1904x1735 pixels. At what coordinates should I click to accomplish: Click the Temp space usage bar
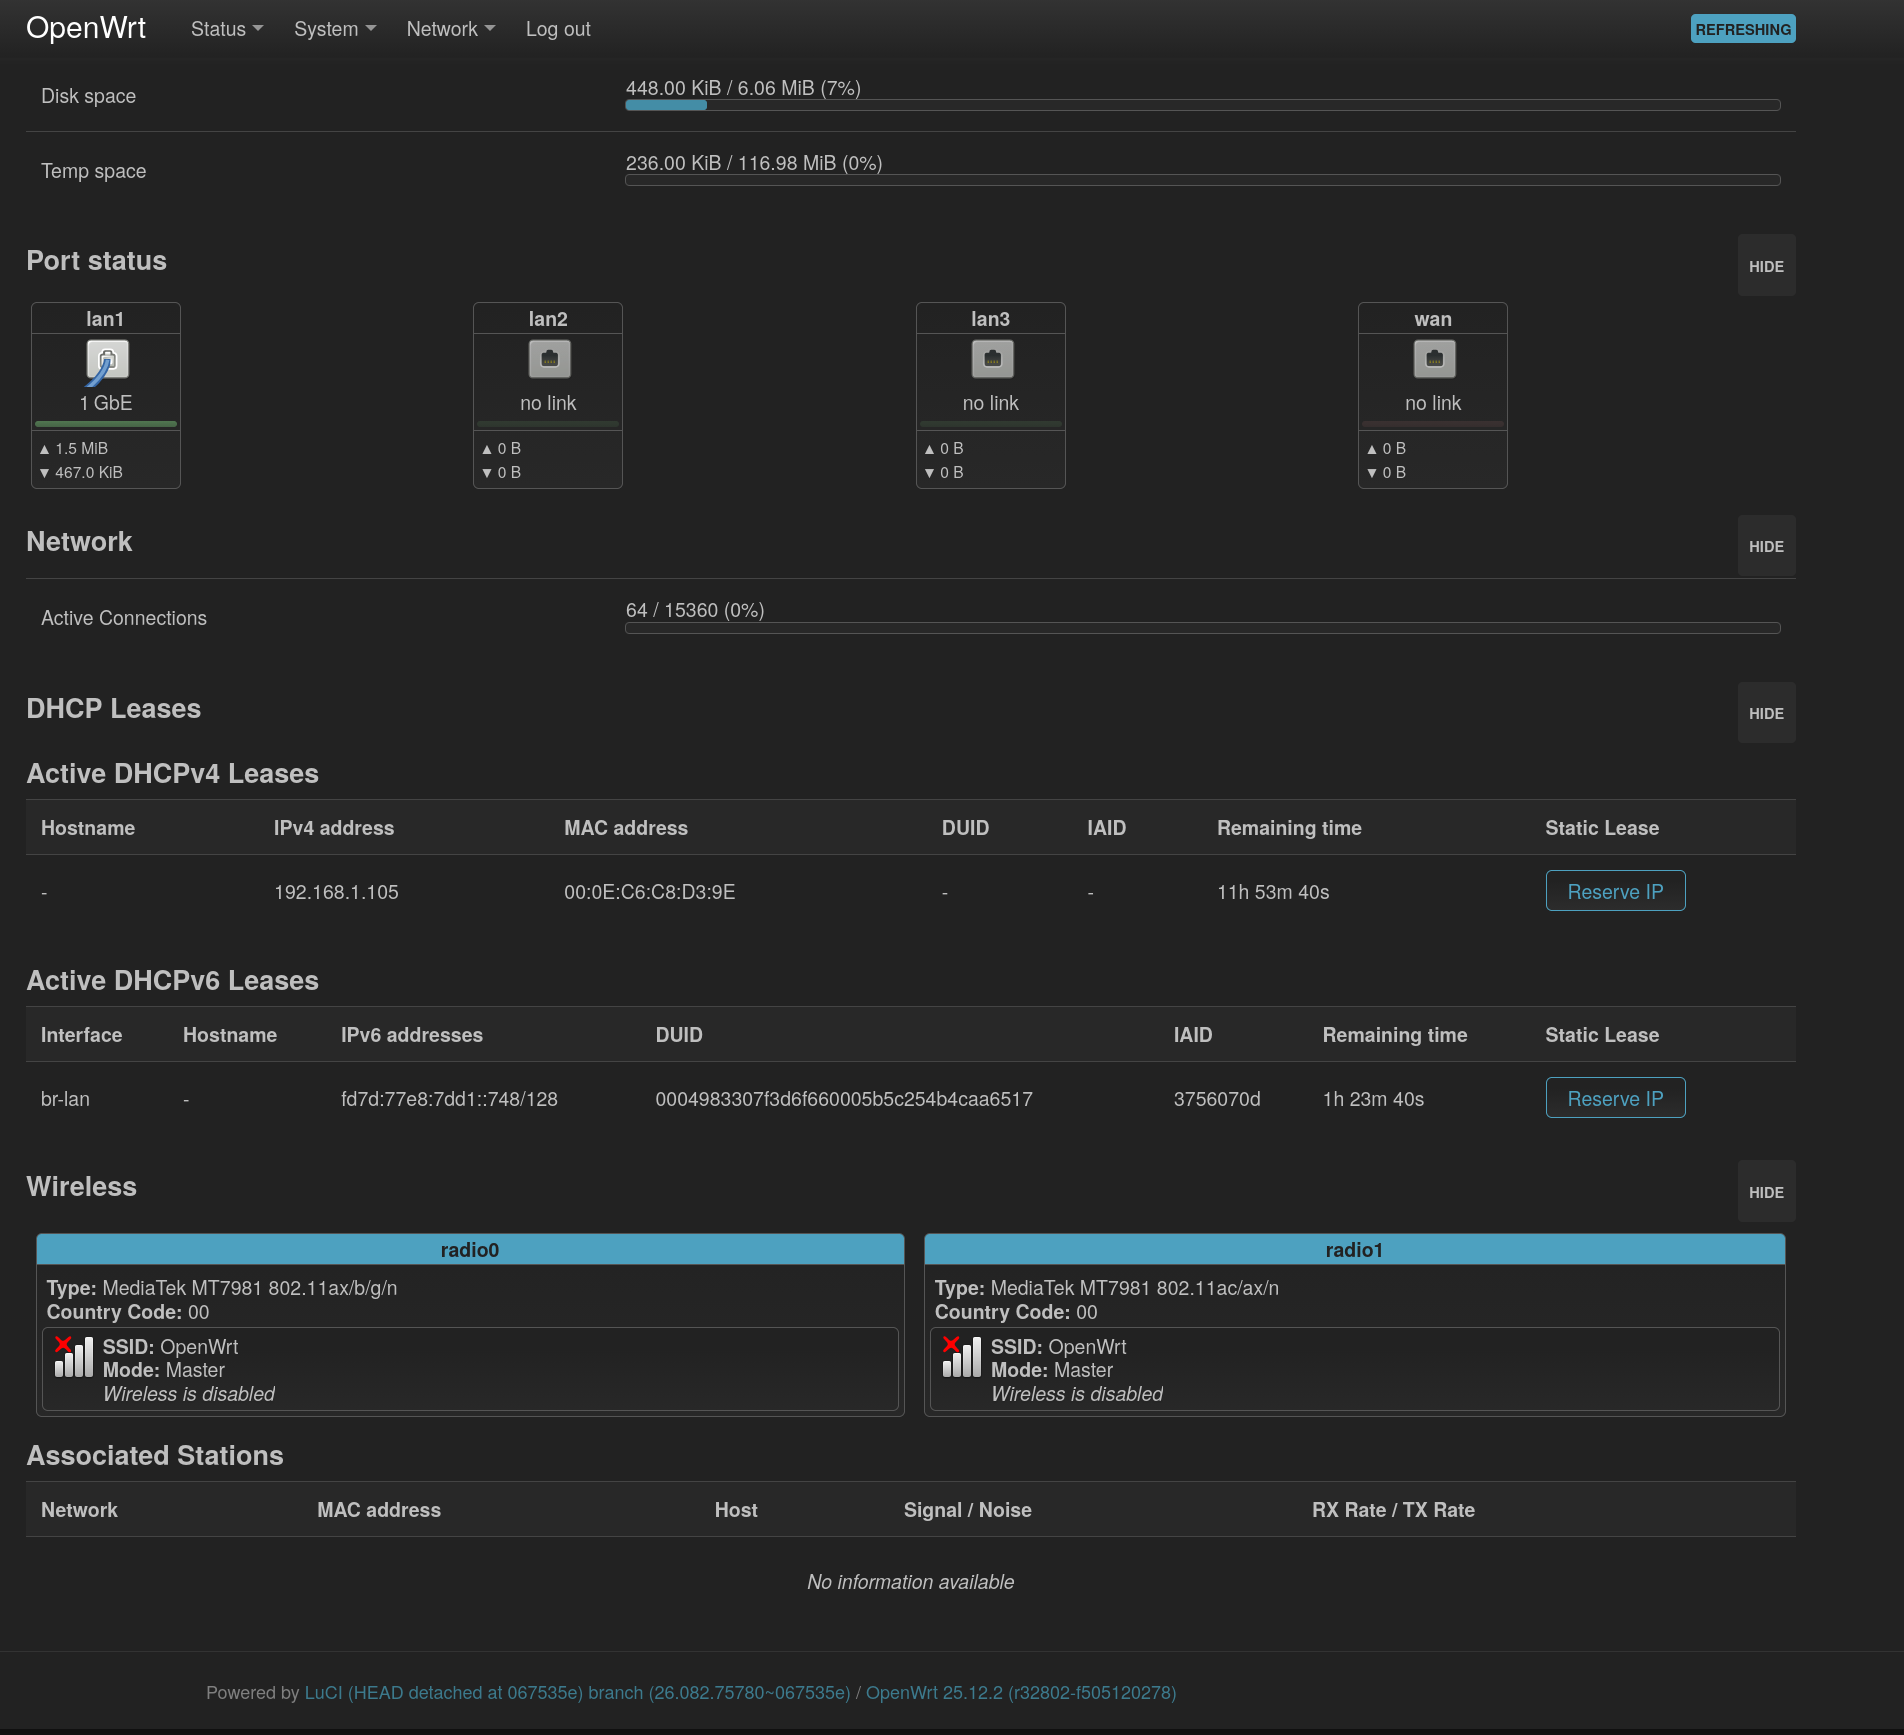(1203, 180)
